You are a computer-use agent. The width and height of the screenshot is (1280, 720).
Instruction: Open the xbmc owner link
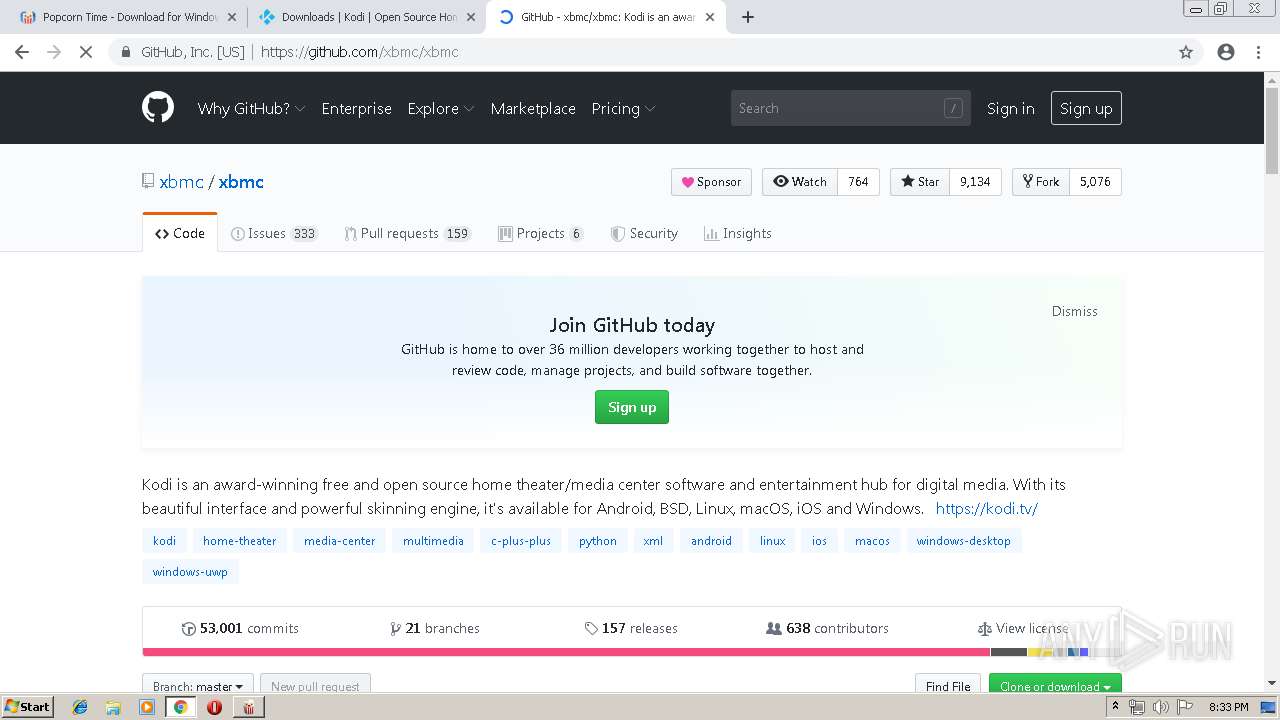pyautogui.click(x=181, y=181)
